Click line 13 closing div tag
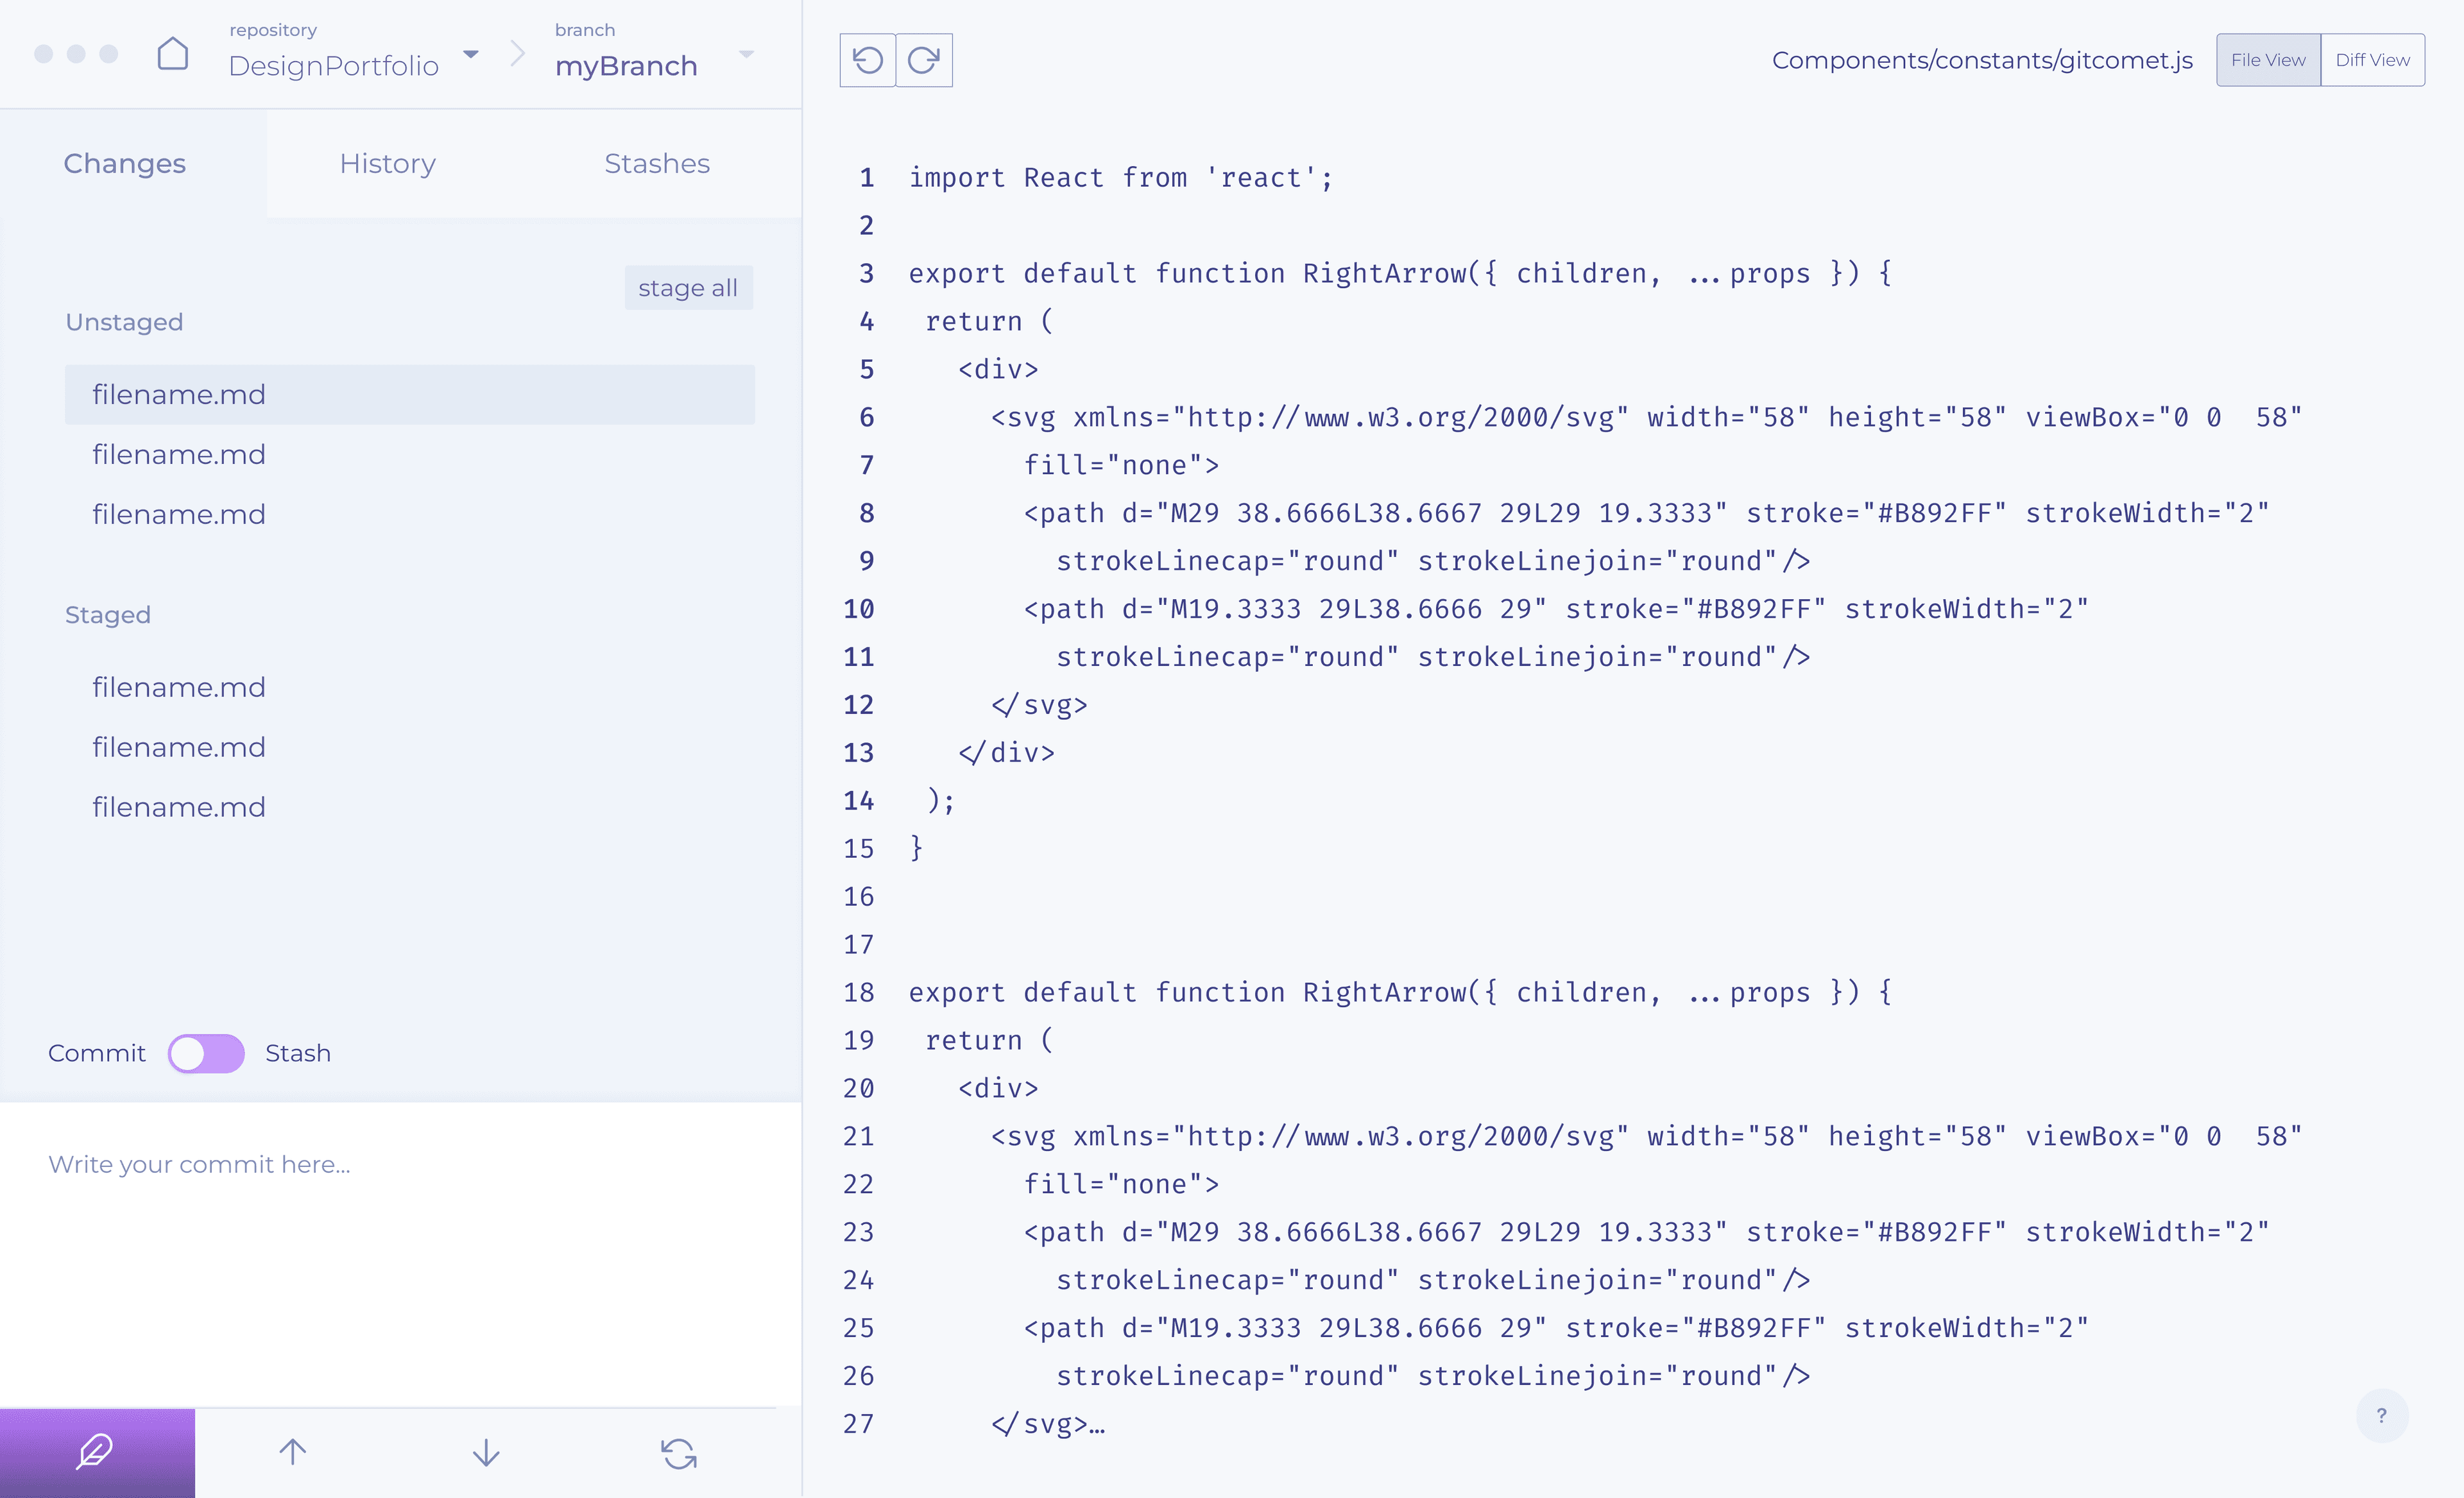Image resolution: width=2464 pixels, height=1498 pixels. click(1006, 753)
